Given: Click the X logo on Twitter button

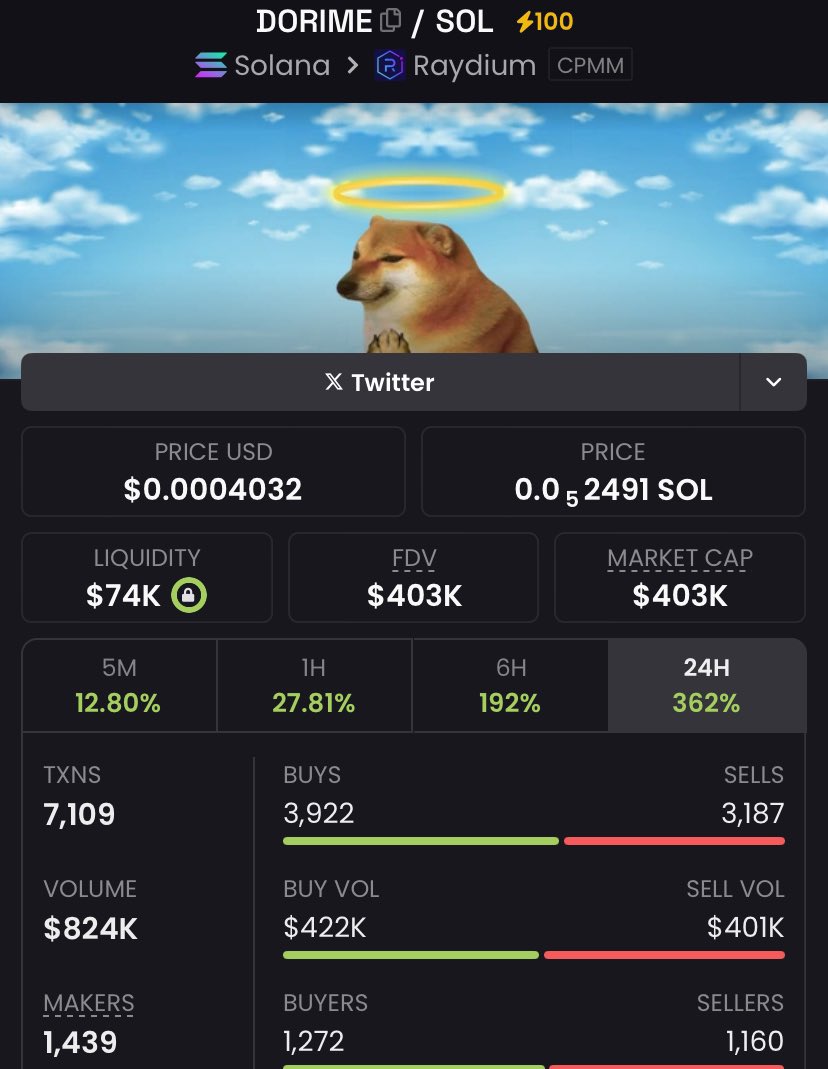Looking at the screenshot, I should (x=334, y=382).
